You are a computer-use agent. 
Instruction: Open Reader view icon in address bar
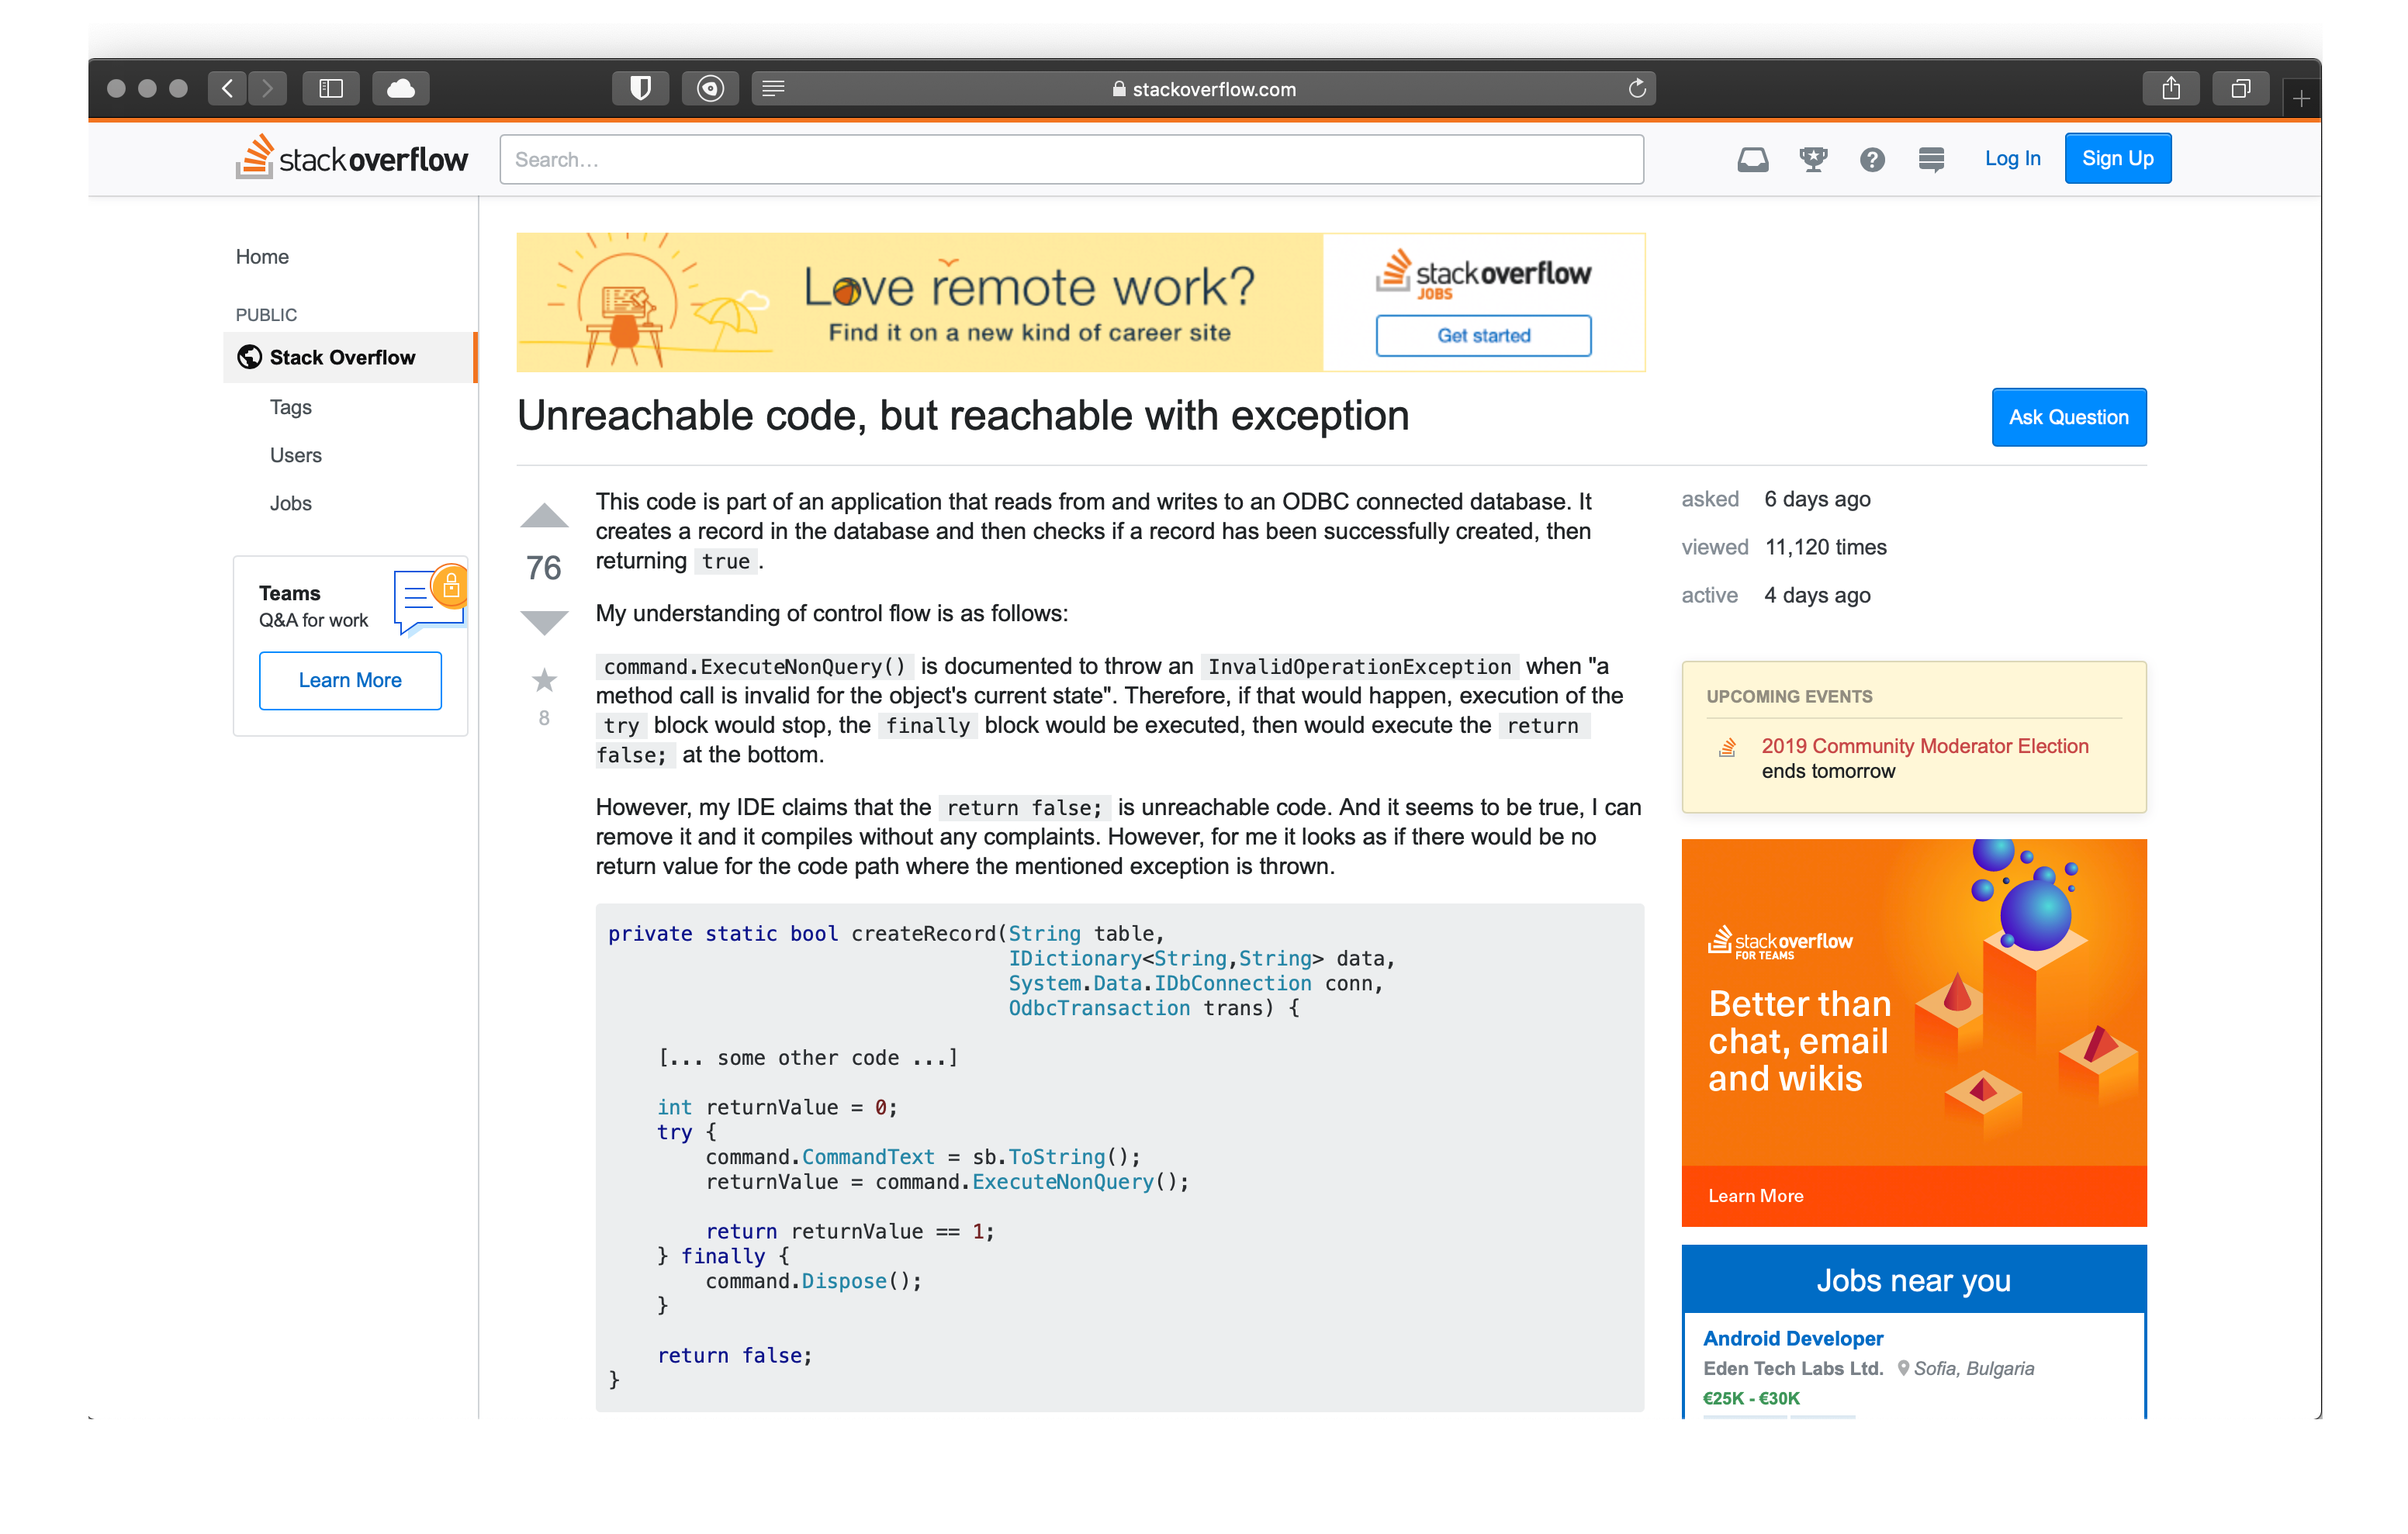click(773, 89)
